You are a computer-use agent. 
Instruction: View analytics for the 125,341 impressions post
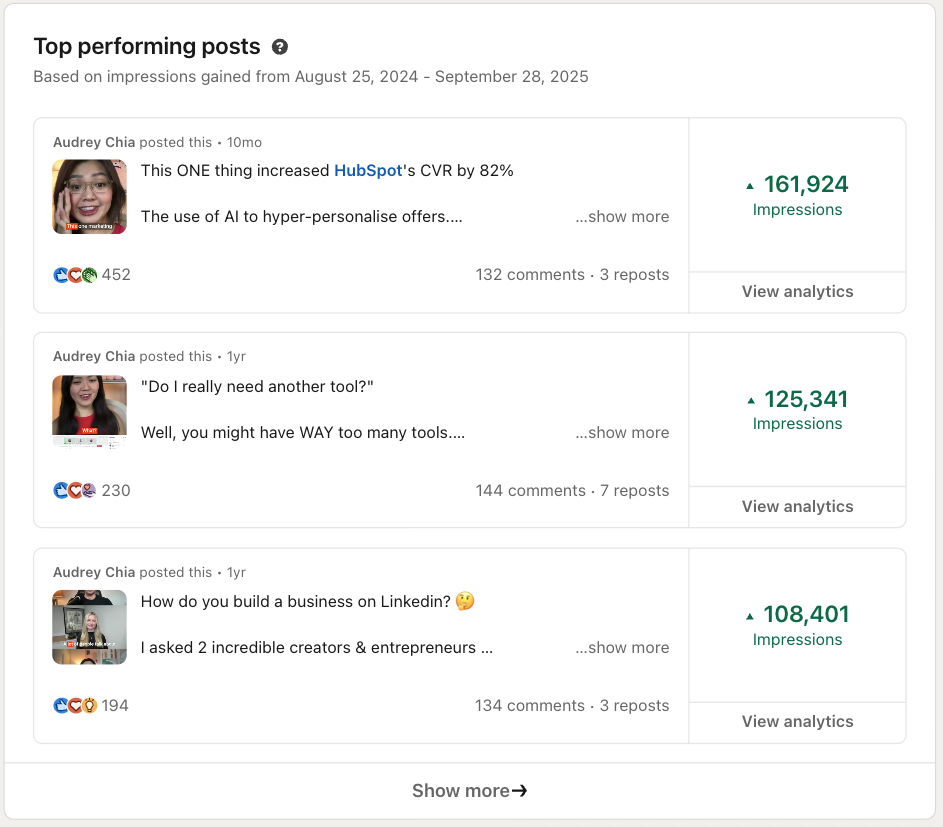pyautogui.click(x=797, y=507)
